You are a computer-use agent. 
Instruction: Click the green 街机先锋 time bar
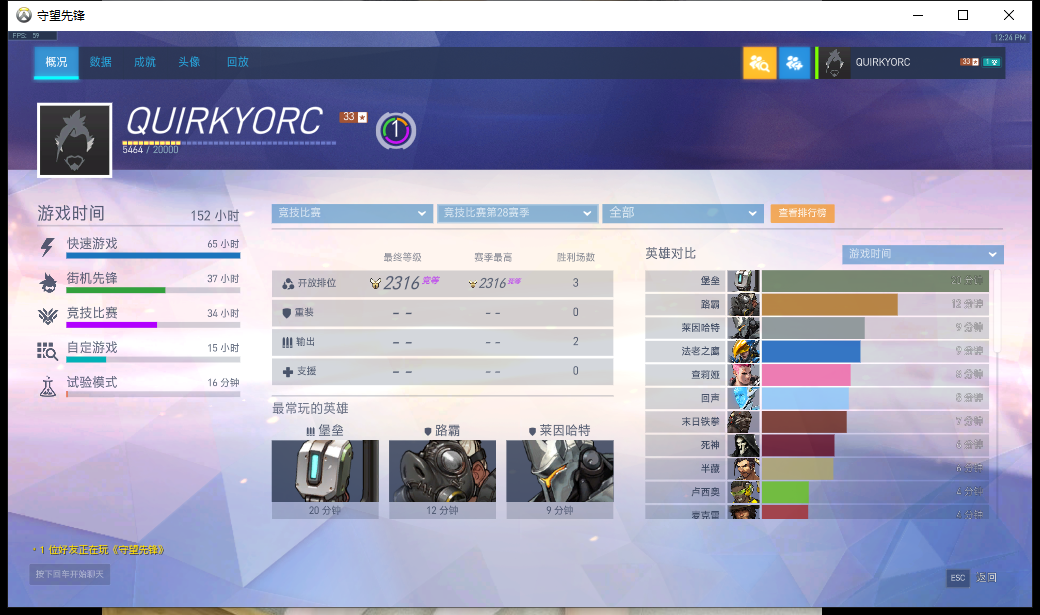click(115, 290)
